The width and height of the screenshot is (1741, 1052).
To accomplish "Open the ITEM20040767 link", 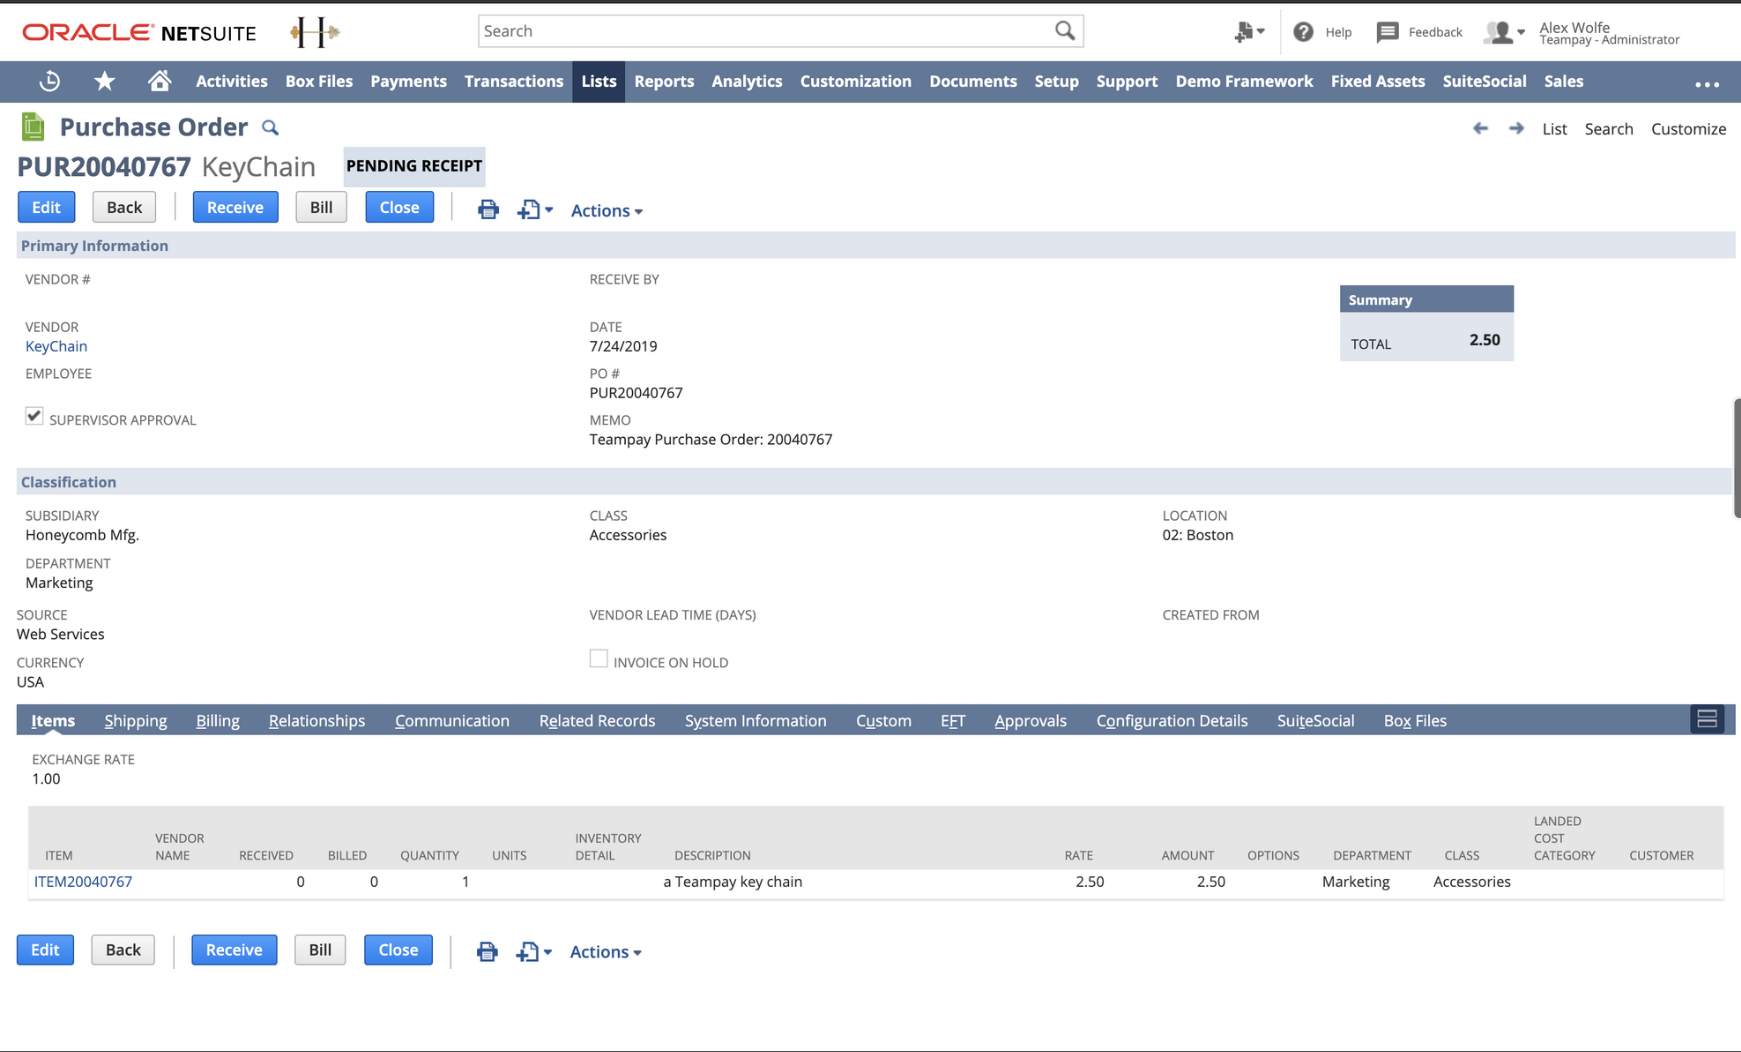I will [x=83, y=881].
